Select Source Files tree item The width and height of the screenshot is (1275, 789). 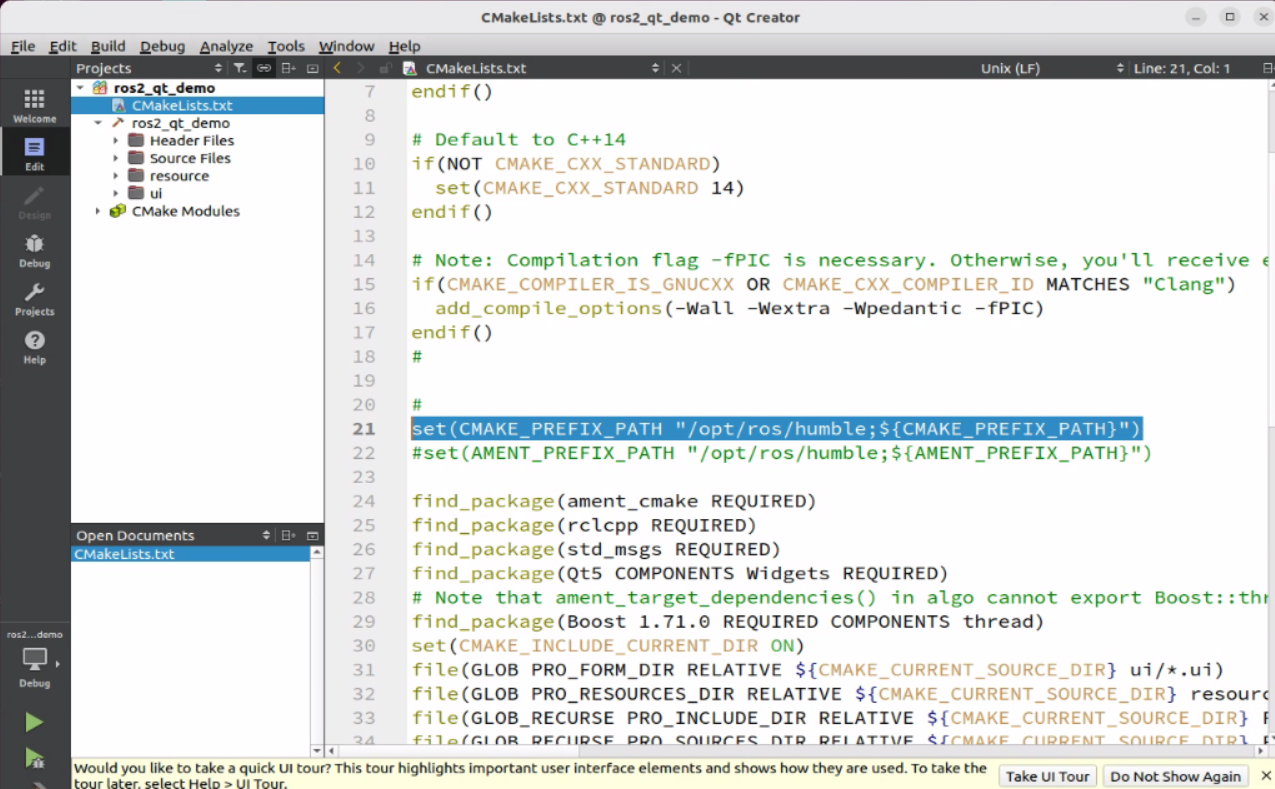coord(190,158)
